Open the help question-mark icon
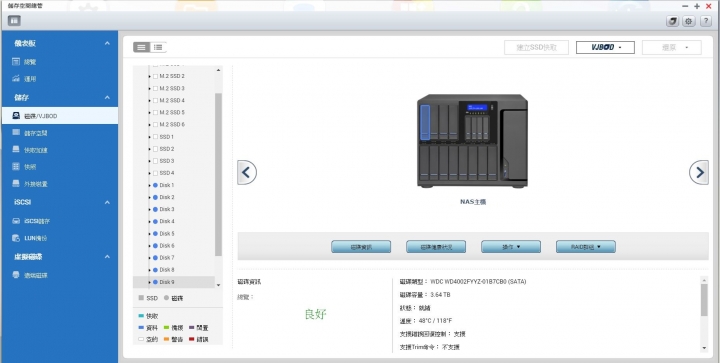 [x=706, y=21]
